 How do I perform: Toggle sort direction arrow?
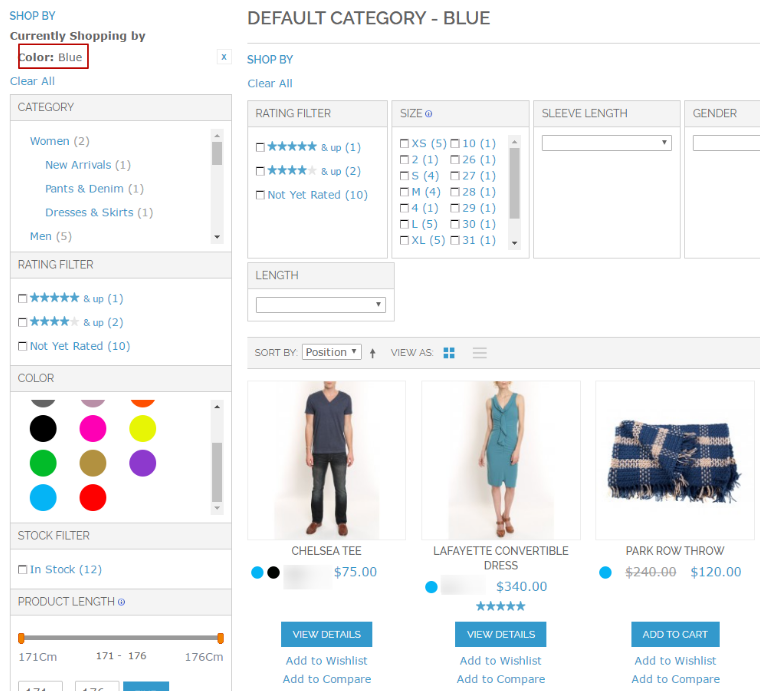(373, 353)
